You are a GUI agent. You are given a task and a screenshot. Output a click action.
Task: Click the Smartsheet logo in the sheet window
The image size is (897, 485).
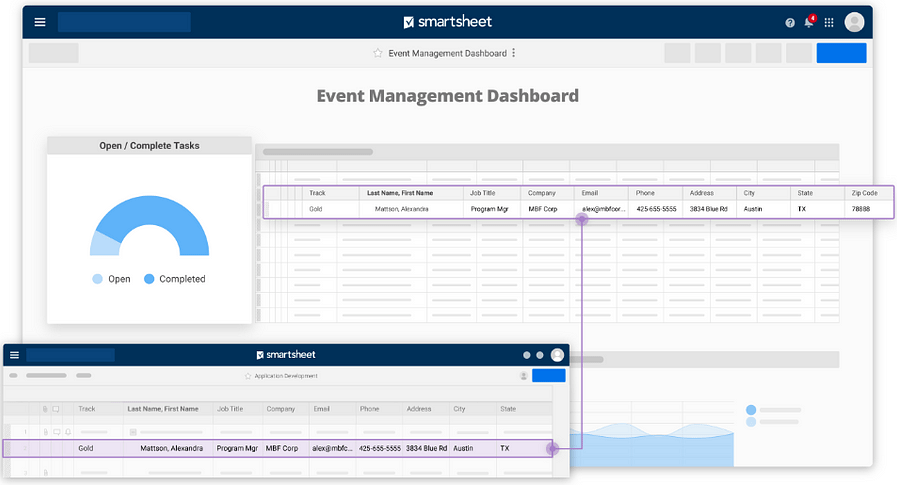[286, 355]
